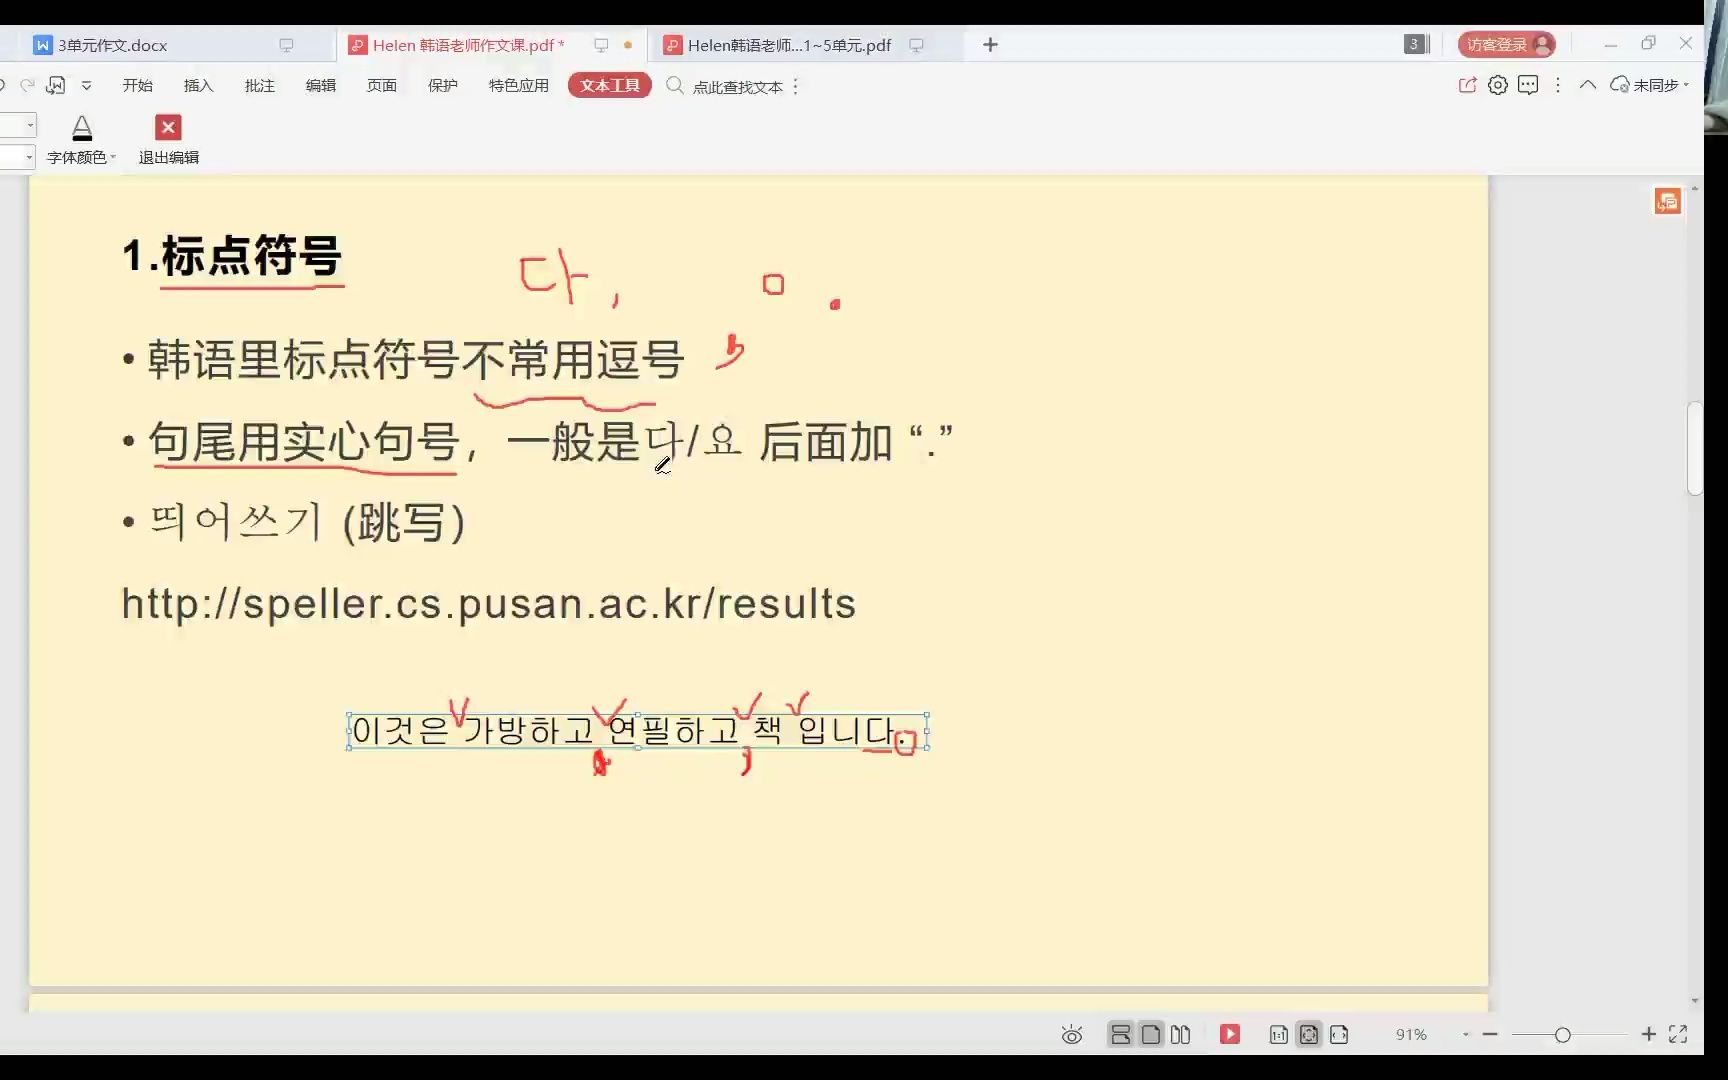Open the 91% zoom level dropdown
The image size is (1728, 1080).
pyautogui.click(x=1466, y=1035)
